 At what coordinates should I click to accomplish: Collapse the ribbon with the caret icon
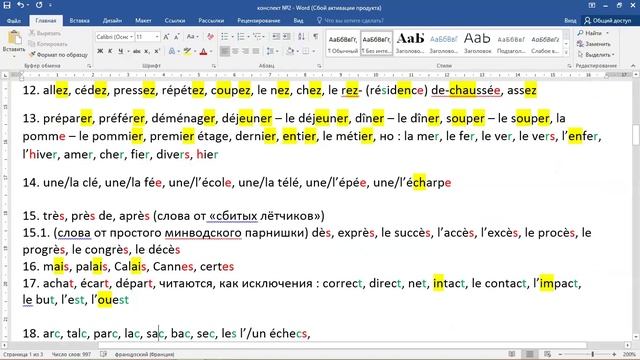point(633,66)
